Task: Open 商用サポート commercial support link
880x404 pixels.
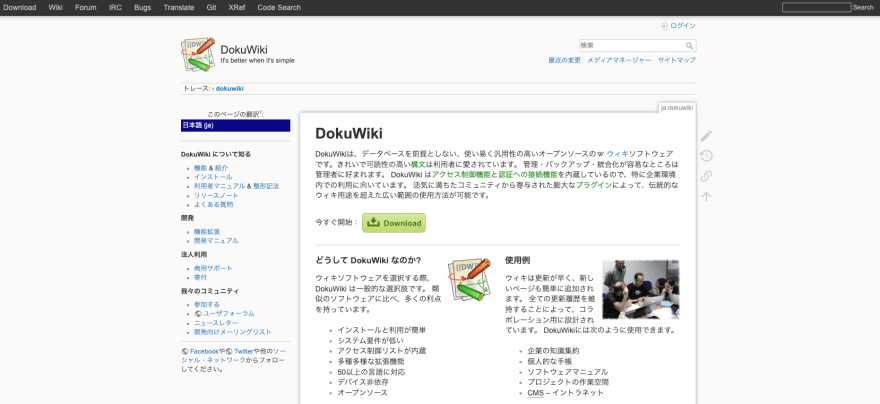Action: click(x=213, y=268)
